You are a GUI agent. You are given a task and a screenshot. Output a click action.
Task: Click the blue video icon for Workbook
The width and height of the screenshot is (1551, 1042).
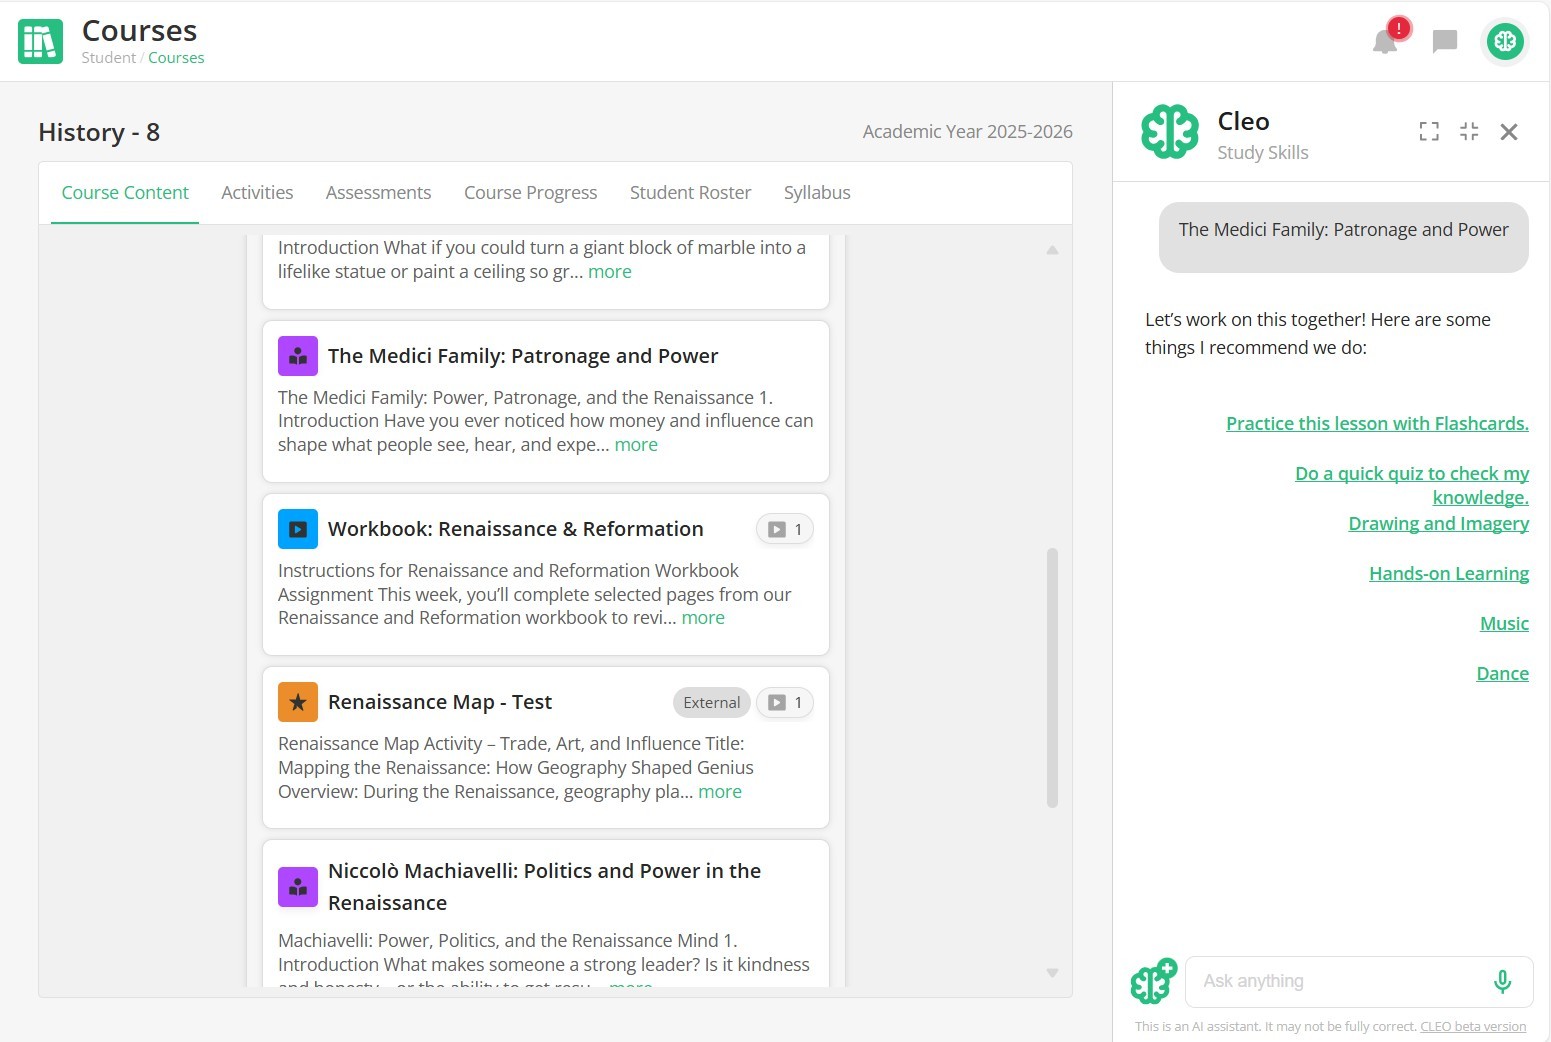(298, 529)
